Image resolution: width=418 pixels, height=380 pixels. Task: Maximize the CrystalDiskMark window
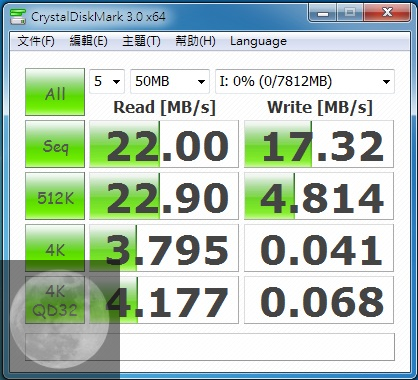350,13
